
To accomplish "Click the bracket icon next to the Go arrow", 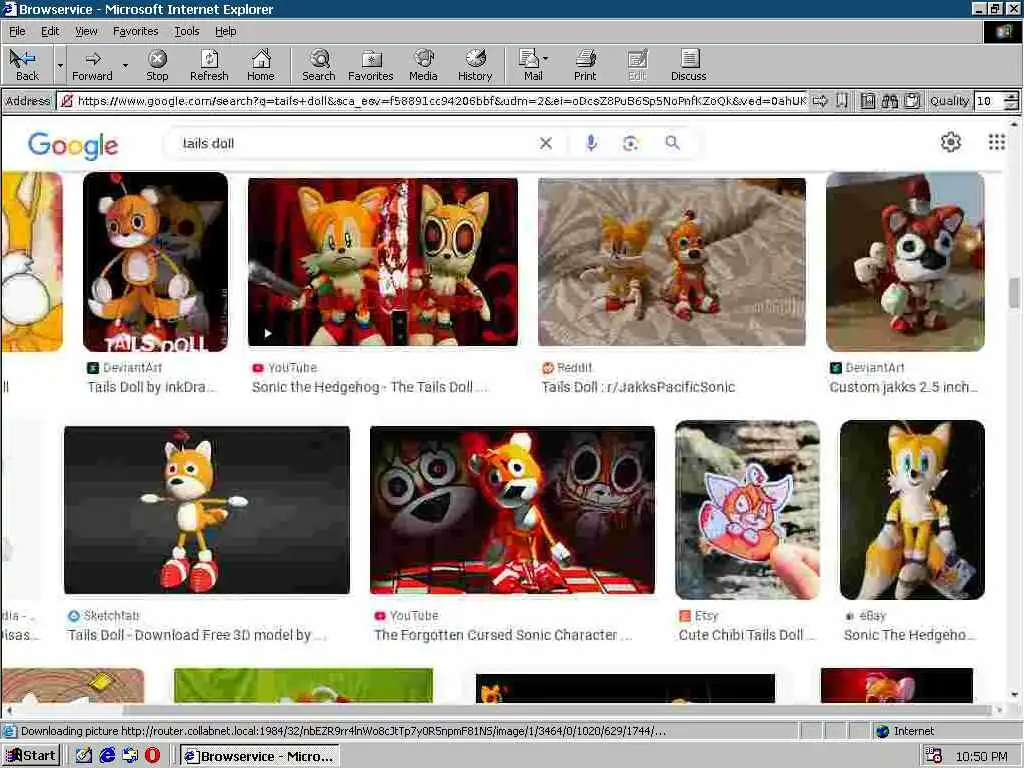I will 842,101.
